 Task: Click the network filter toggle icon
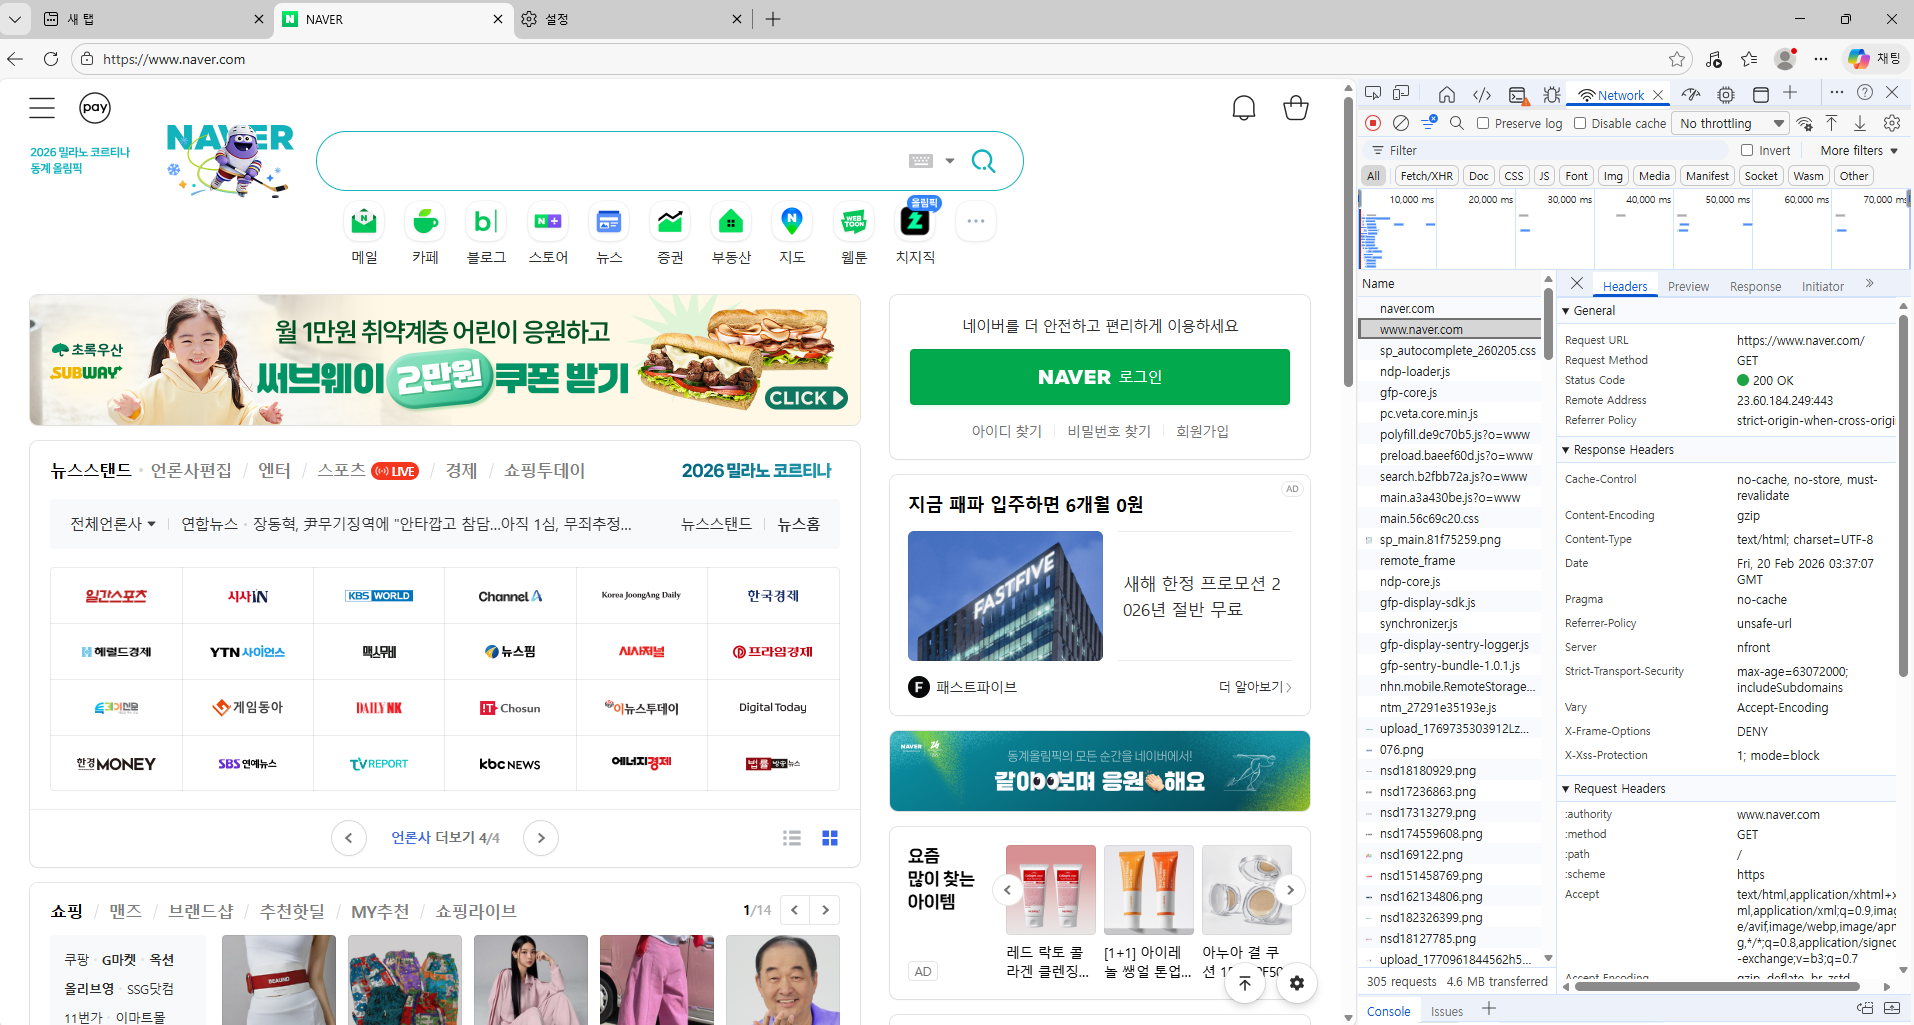[1430, 122]
